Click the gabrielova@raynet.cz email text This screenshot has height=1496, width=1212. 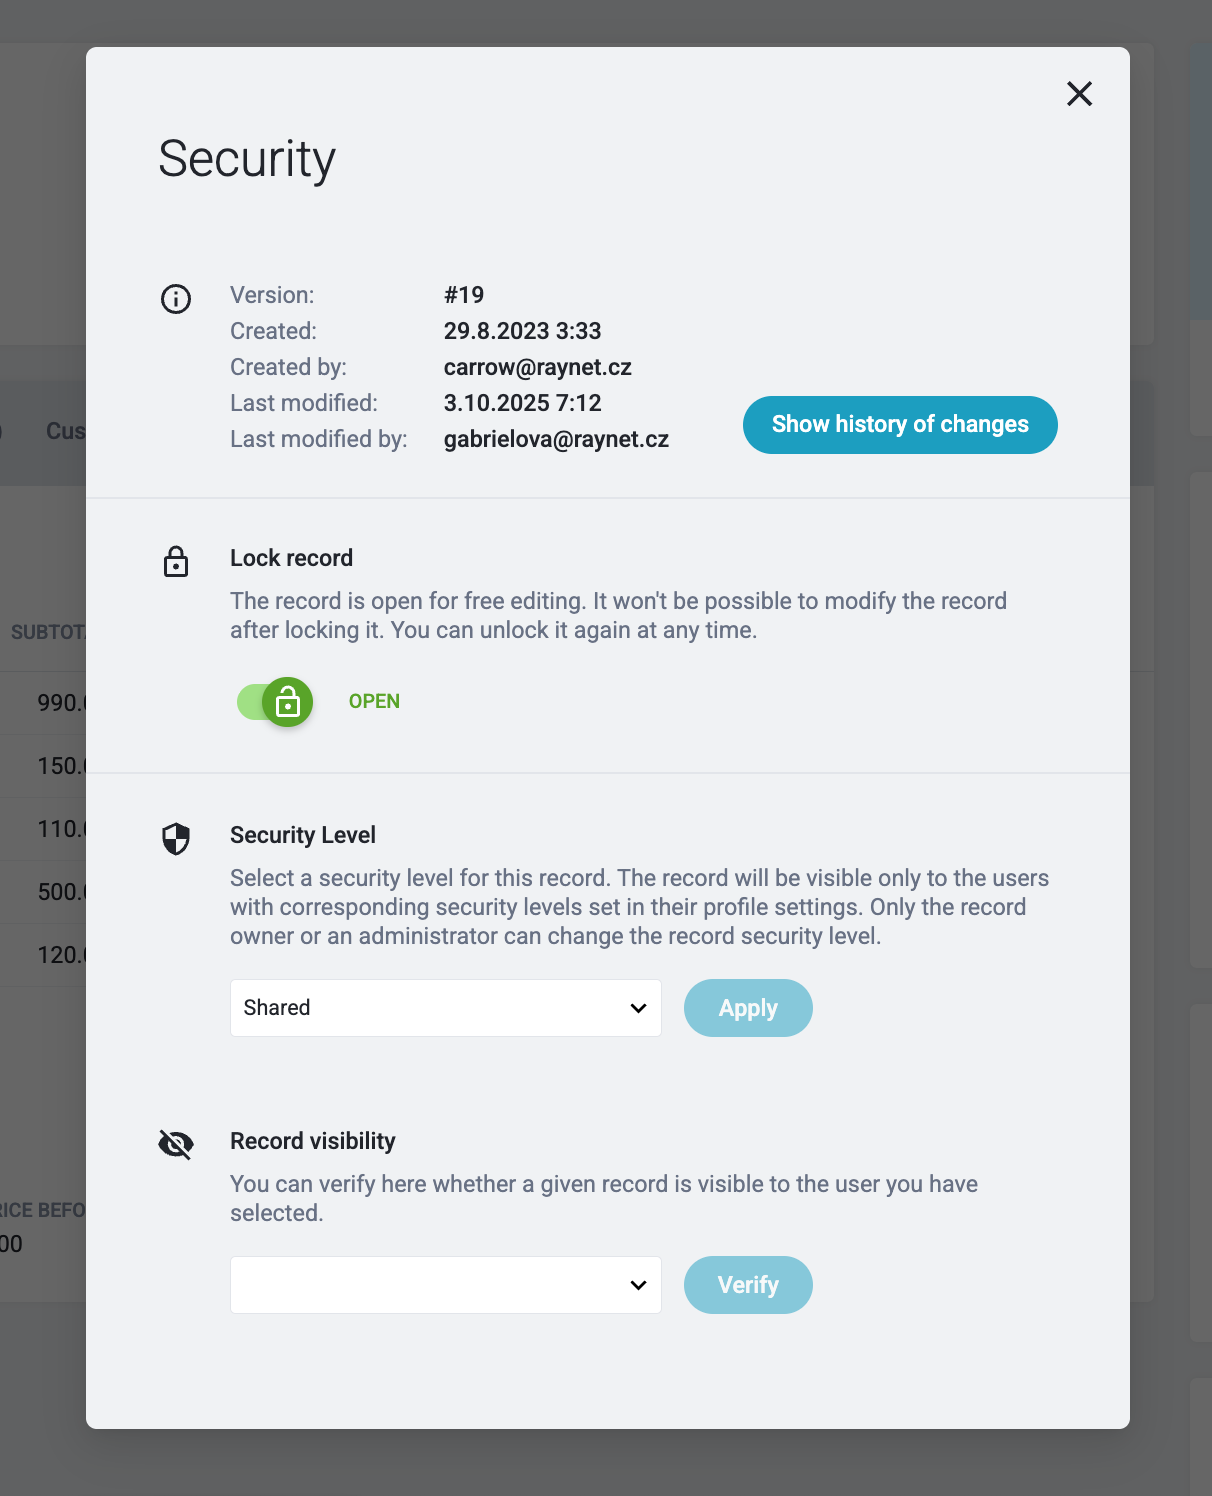pos(556,439)
